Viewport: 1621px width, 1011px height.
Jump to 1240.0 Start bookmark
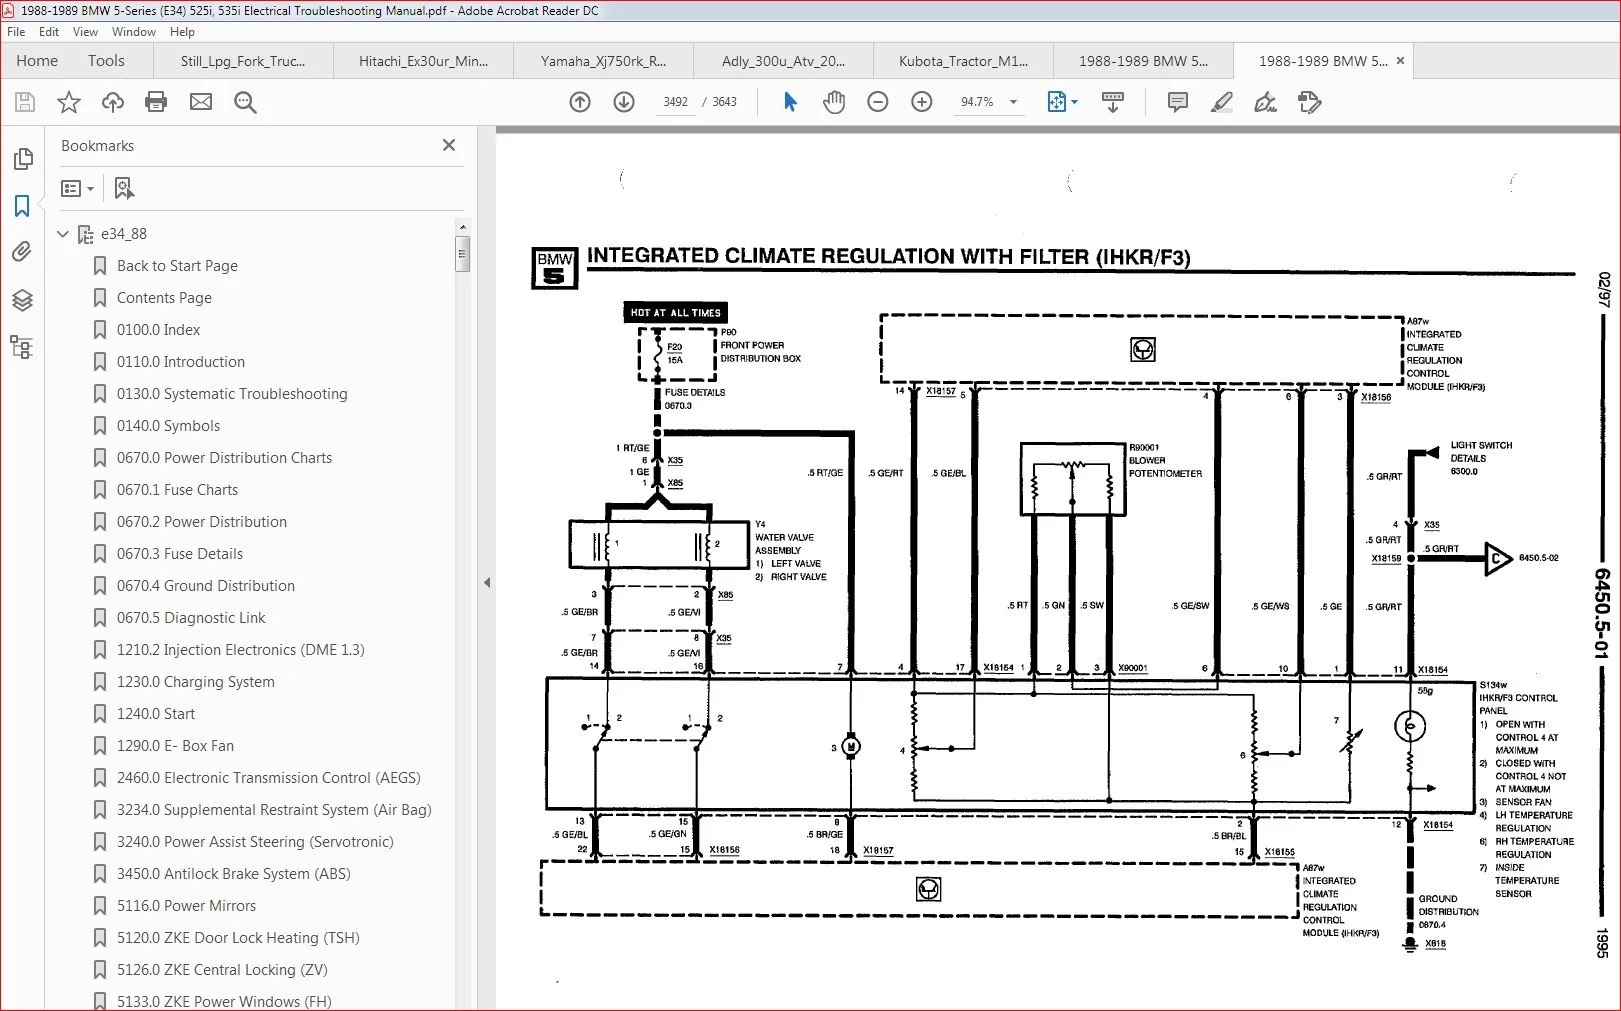[156, 714]
